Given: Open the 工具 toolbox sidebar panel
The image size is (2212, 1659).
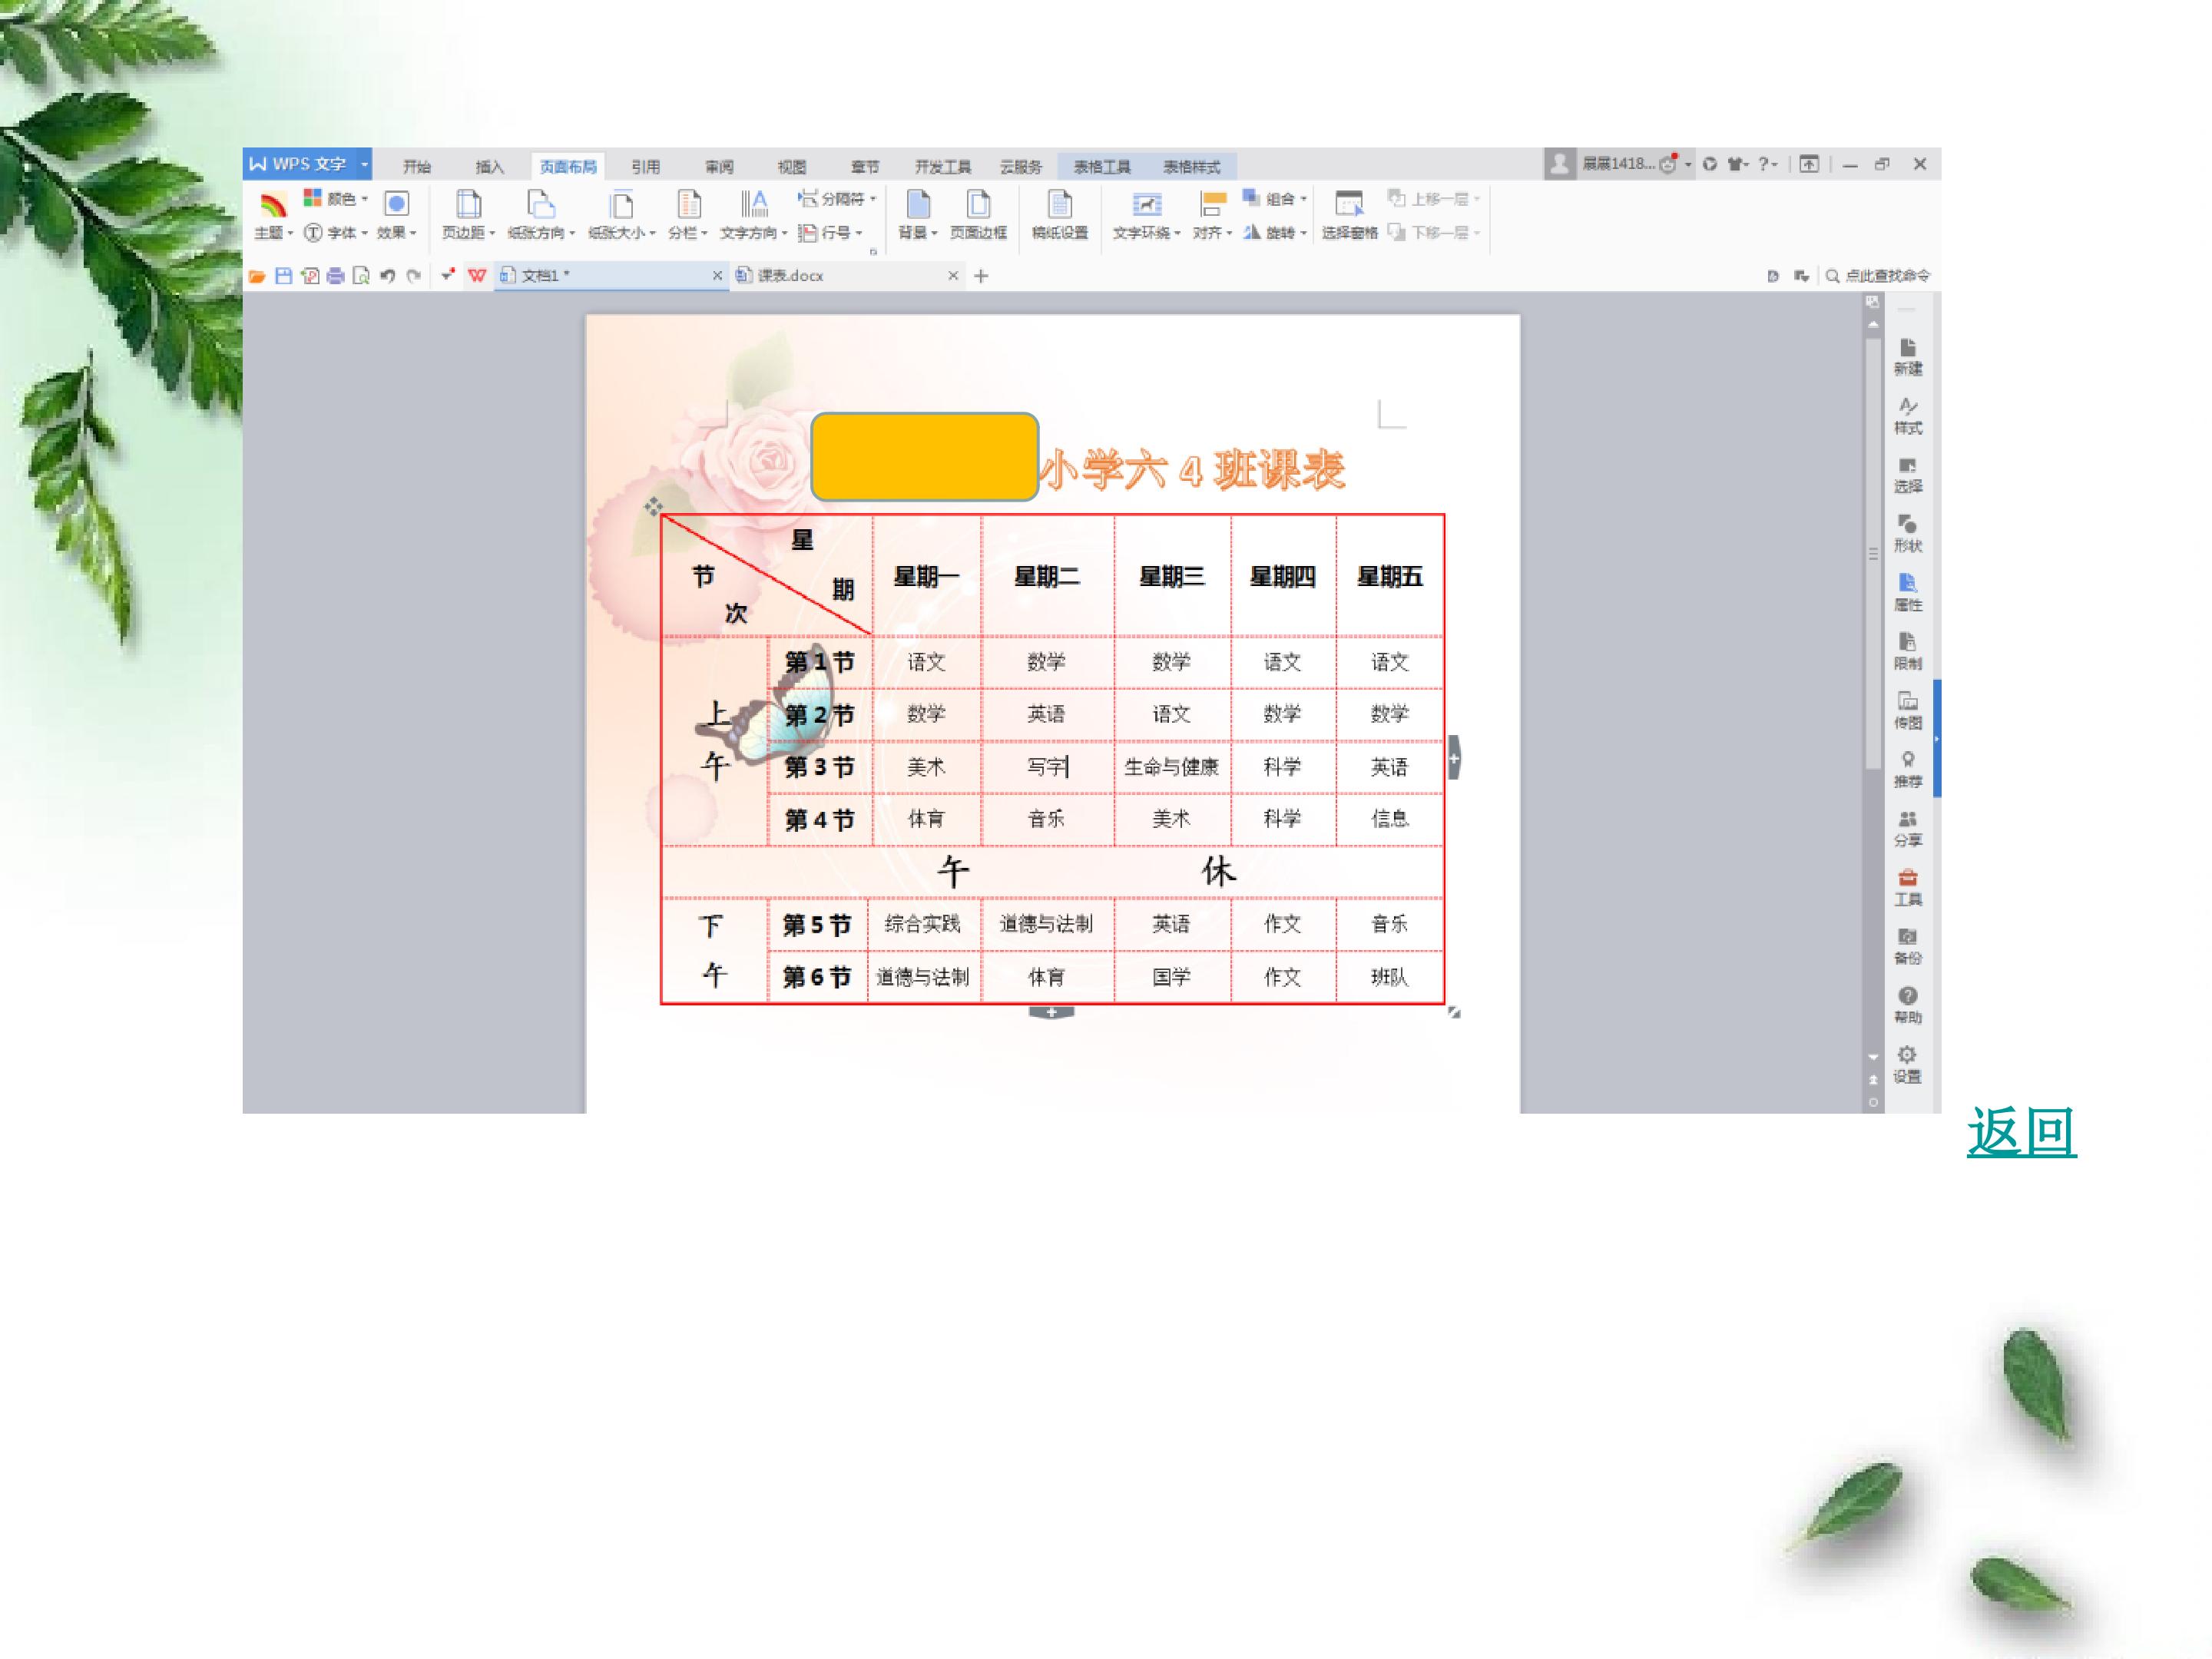Looking at the screenshot, I should (x=1907, y=888).
